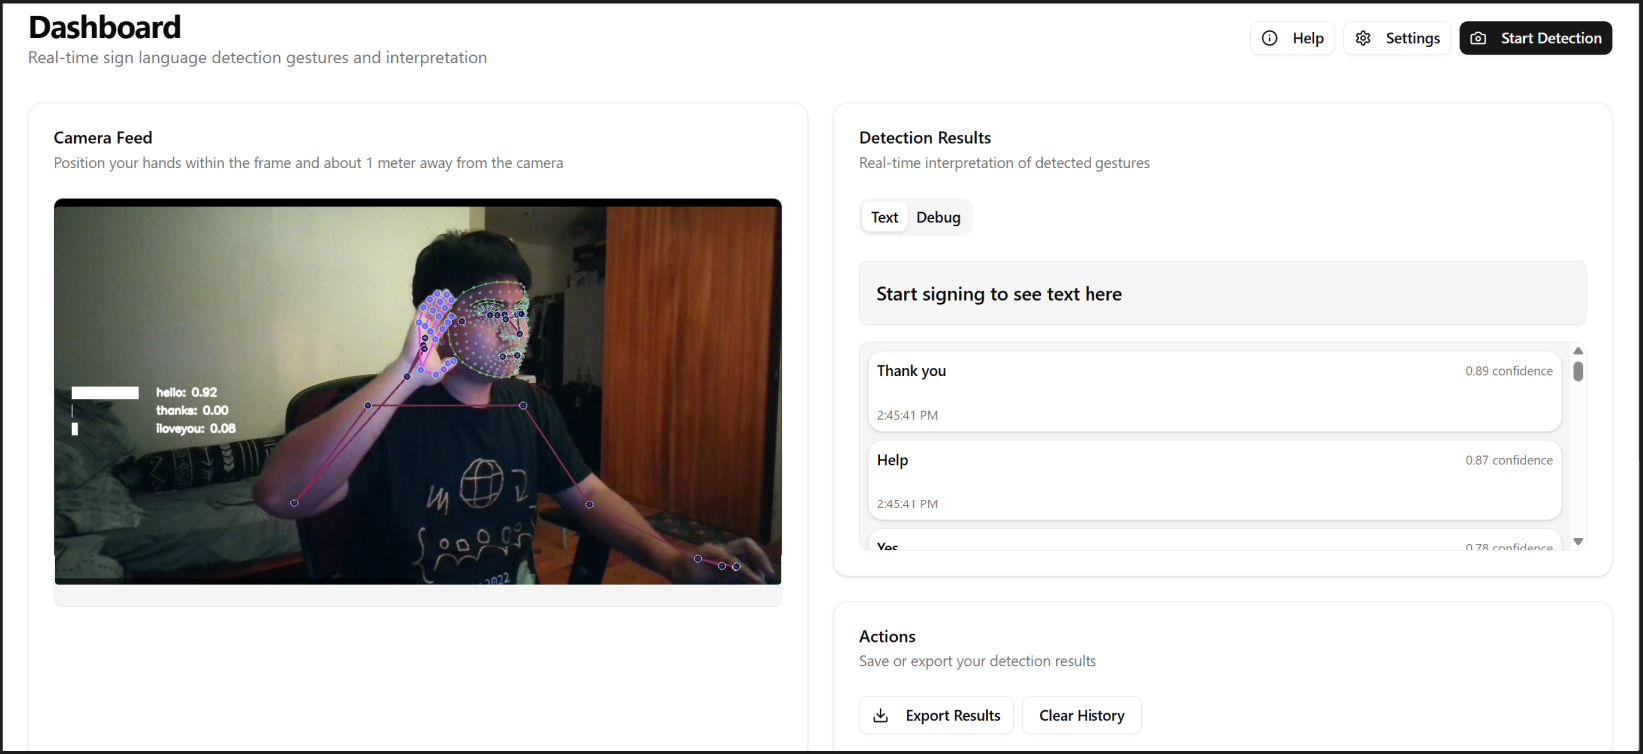The height and width of the screenshot is (754, 1643).
Task: Click the results list scrollbar thumb
Action: click(1578, 371)
